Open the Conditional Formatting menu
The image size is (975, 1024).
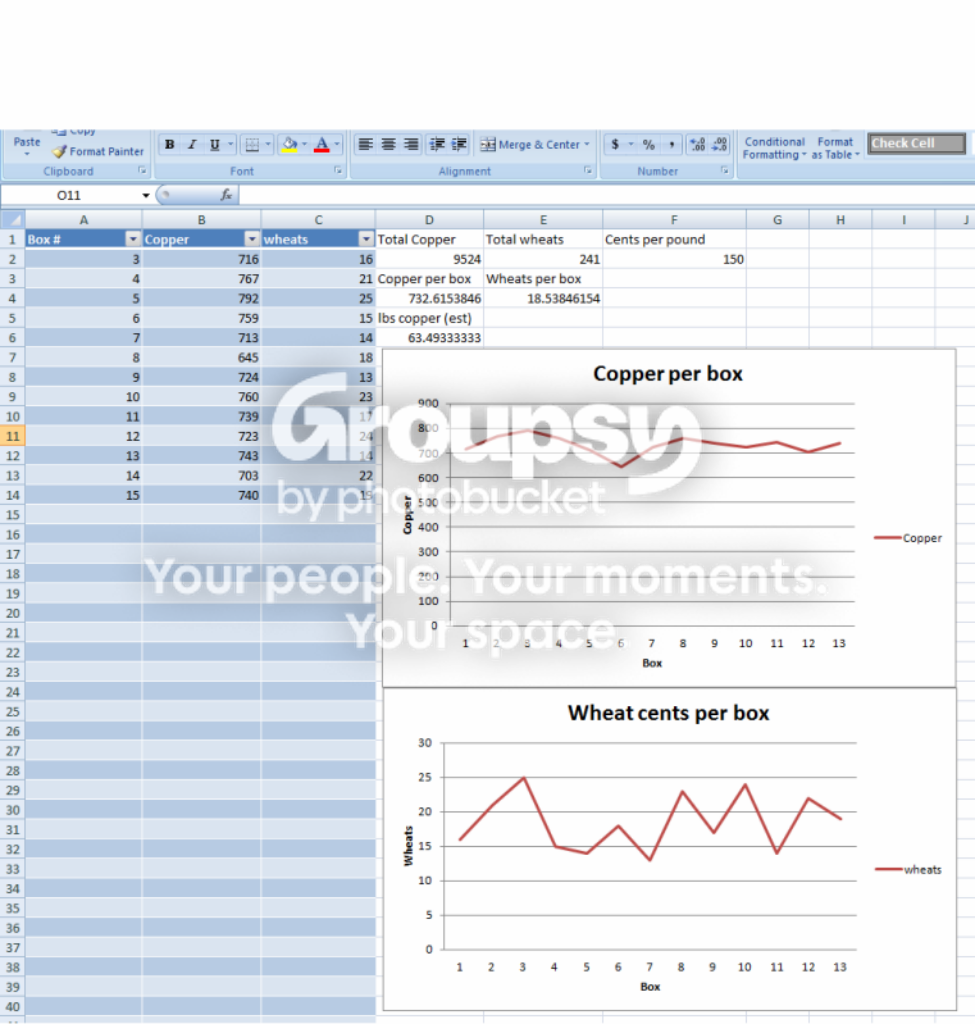click(774, 148)
